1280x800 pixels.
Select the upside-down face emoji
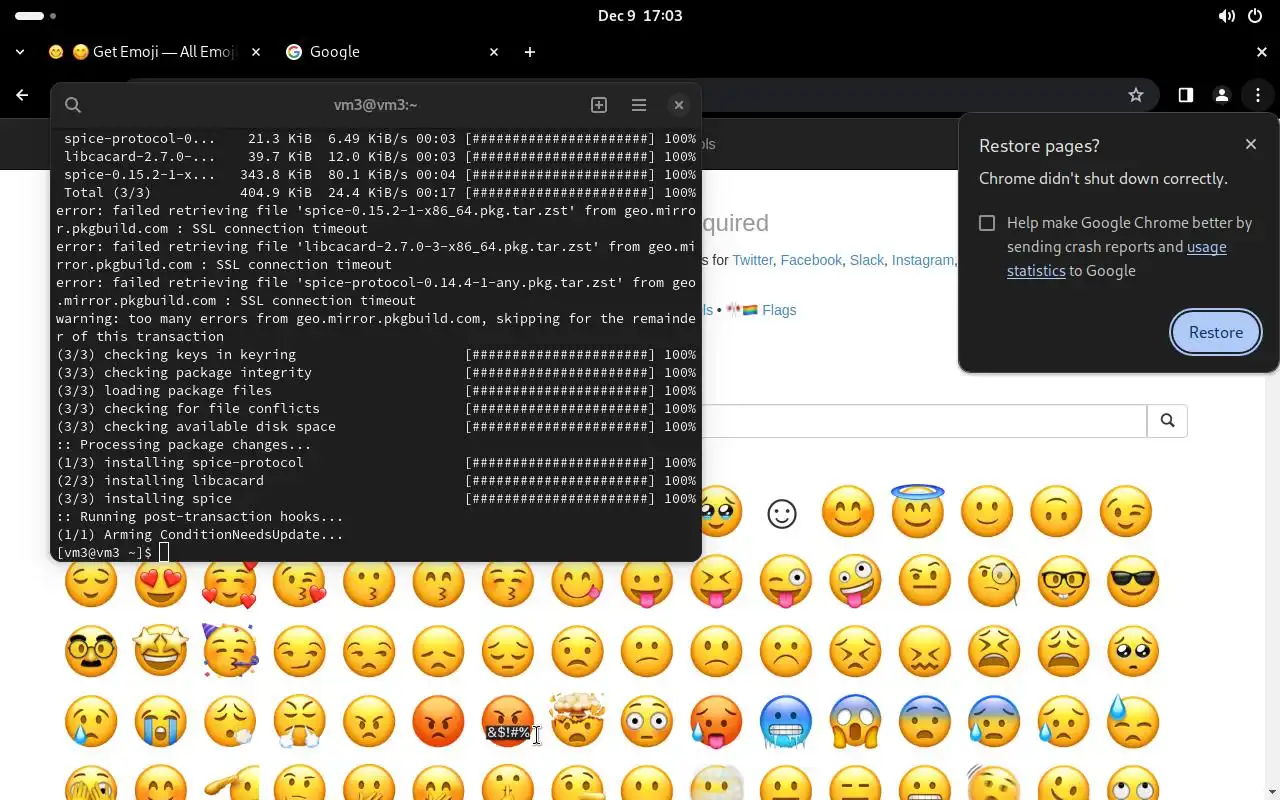(x=1056, y=511)
